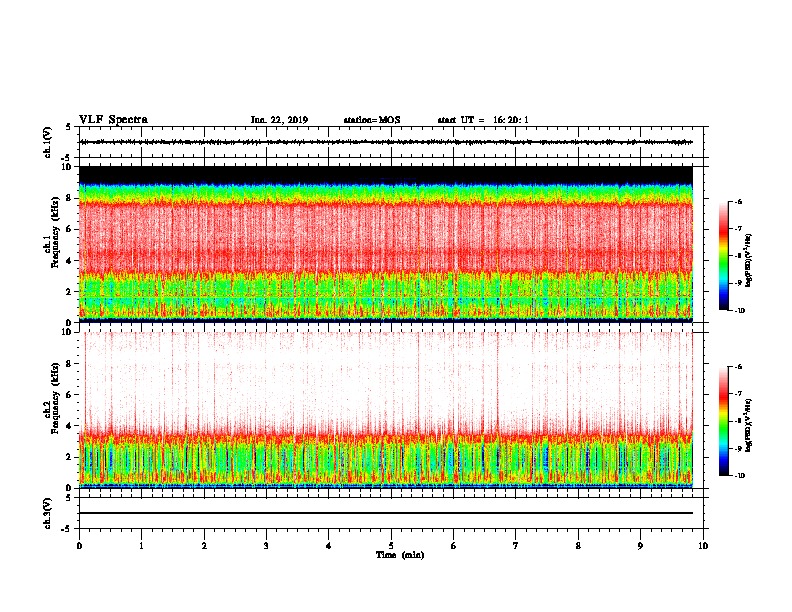The height and width of the screenshot is (612, 792).
Task: Click the 'start UT = 16:20: 1' text
Action: pyautogui.click(x=483, y=120)
